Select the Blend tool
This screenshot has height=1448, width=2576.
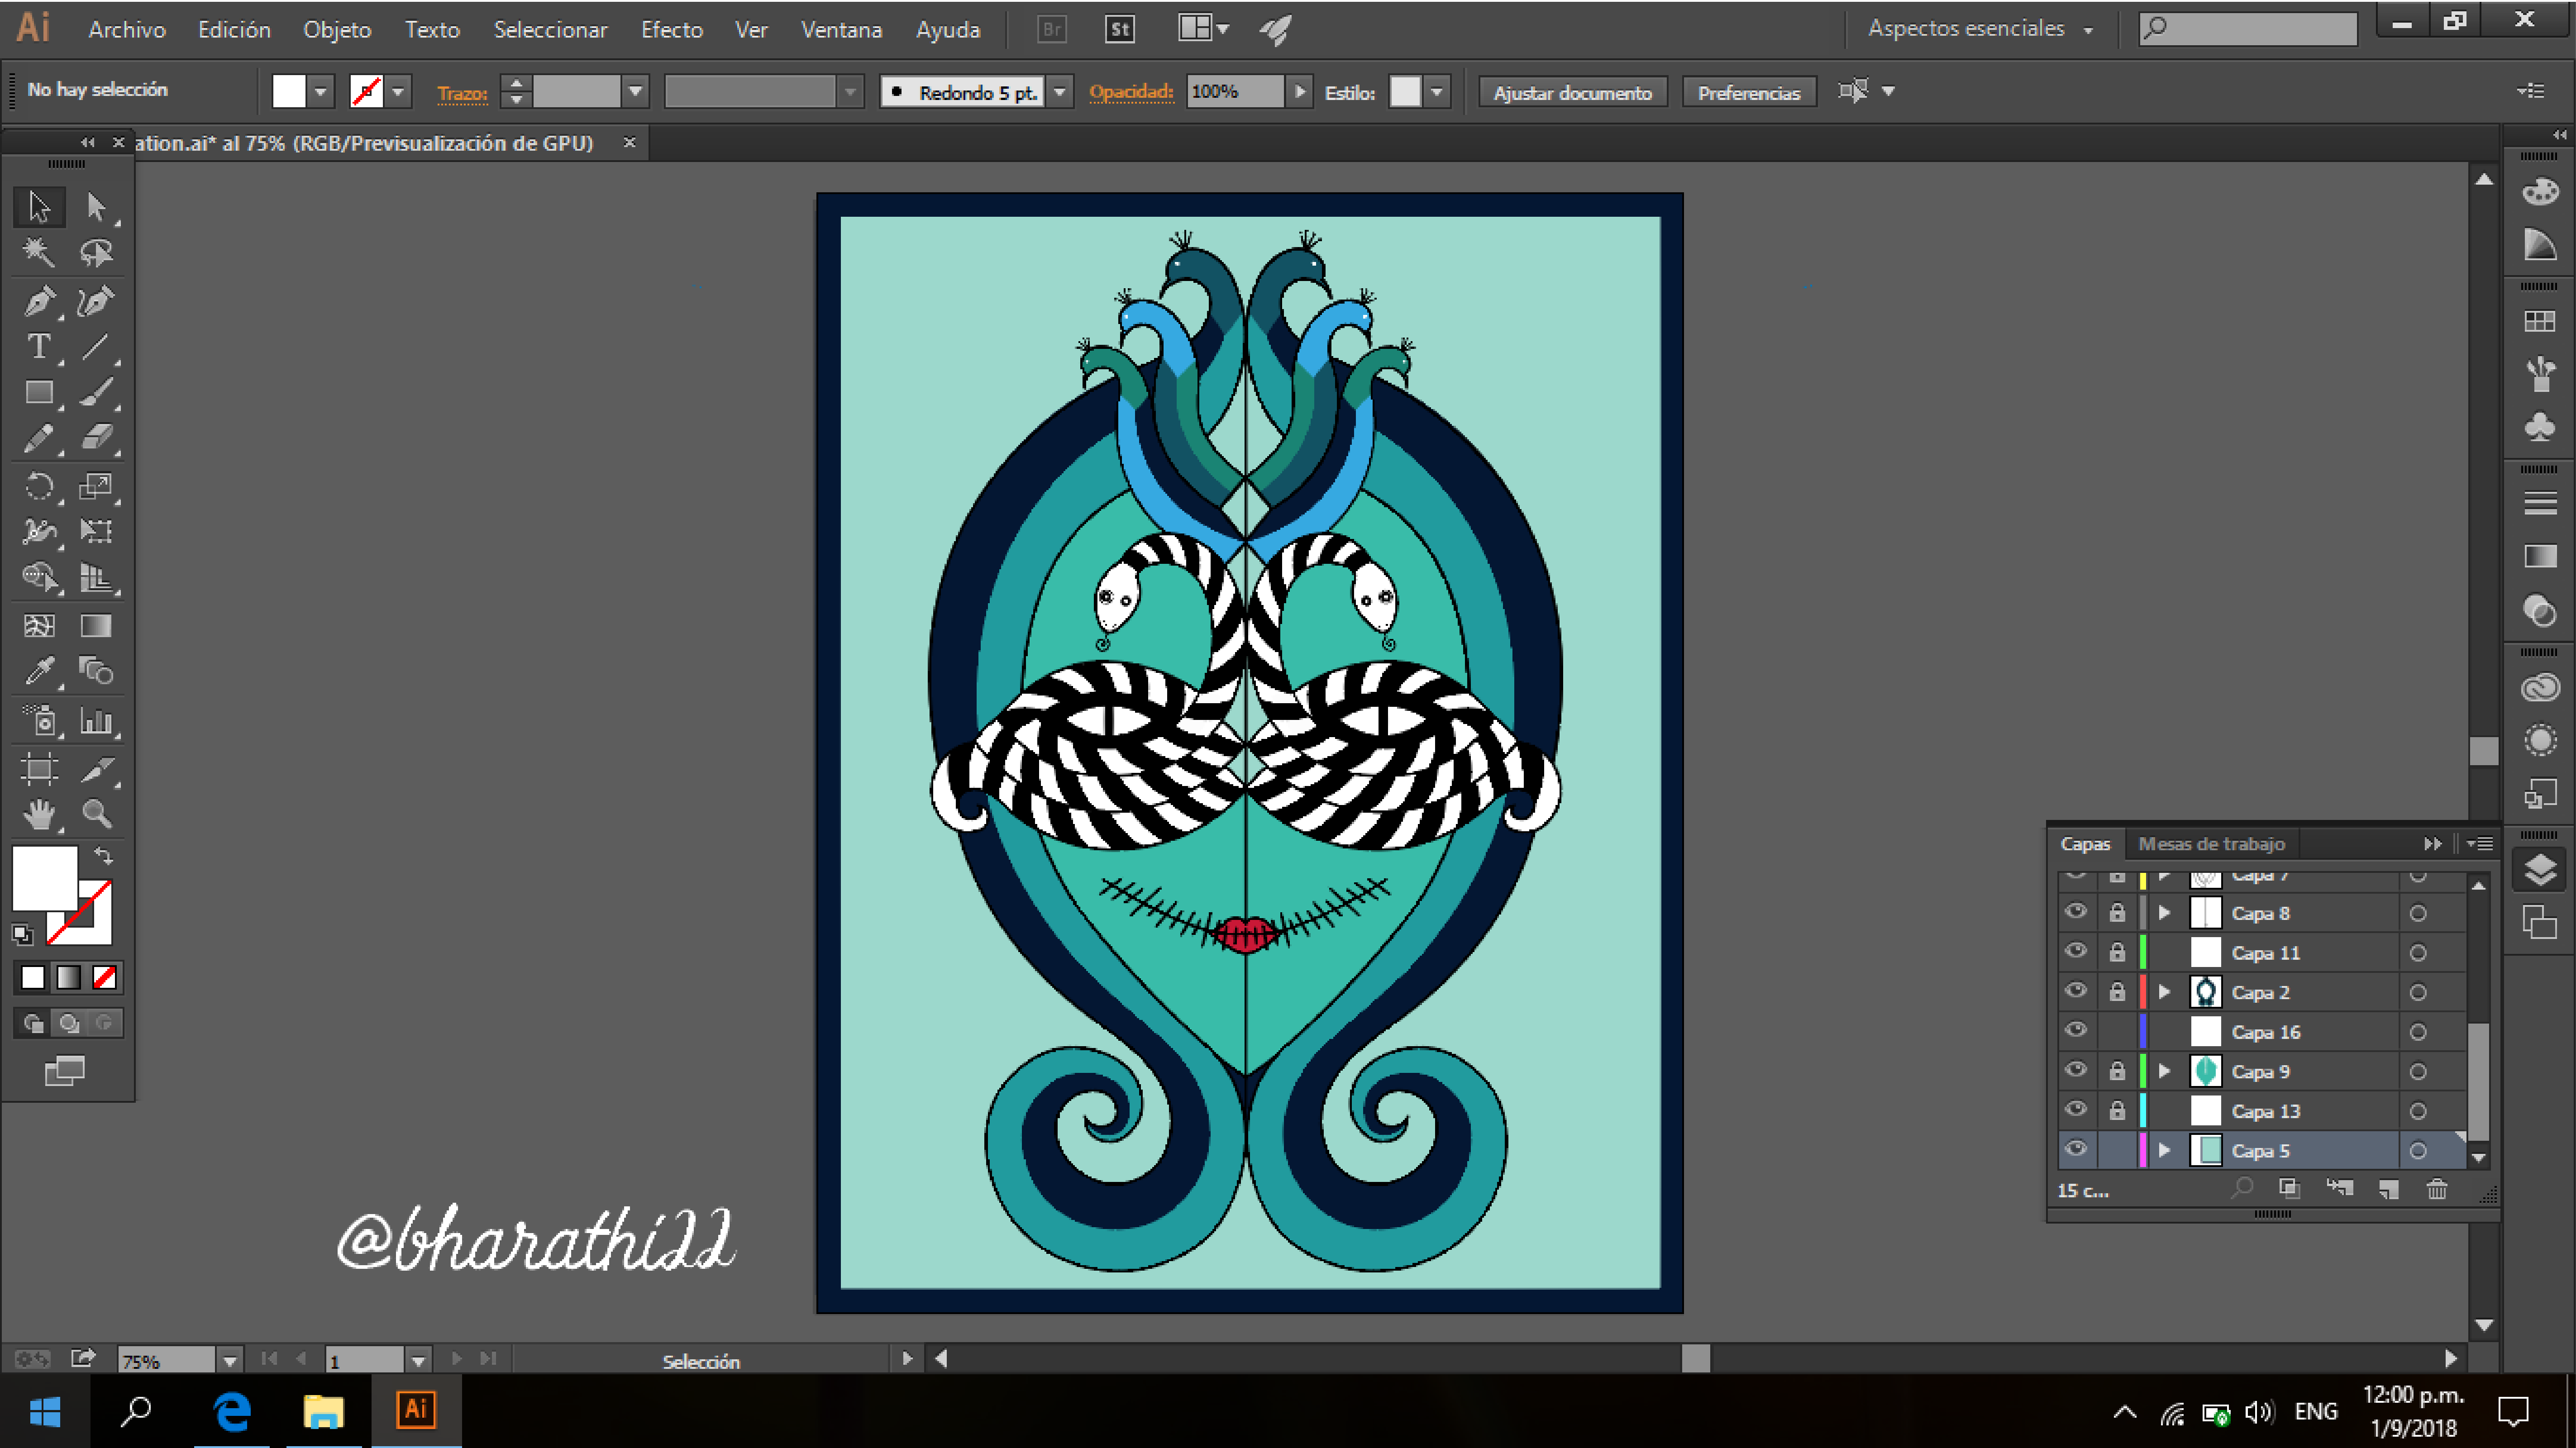[96, 671]
